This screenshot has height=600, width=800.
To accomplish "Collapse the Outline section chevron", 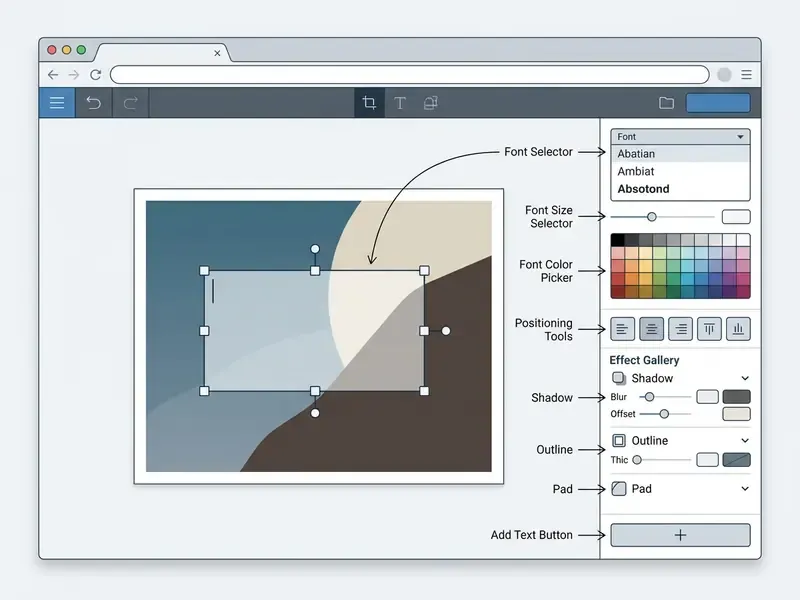I will click(745, 440).
